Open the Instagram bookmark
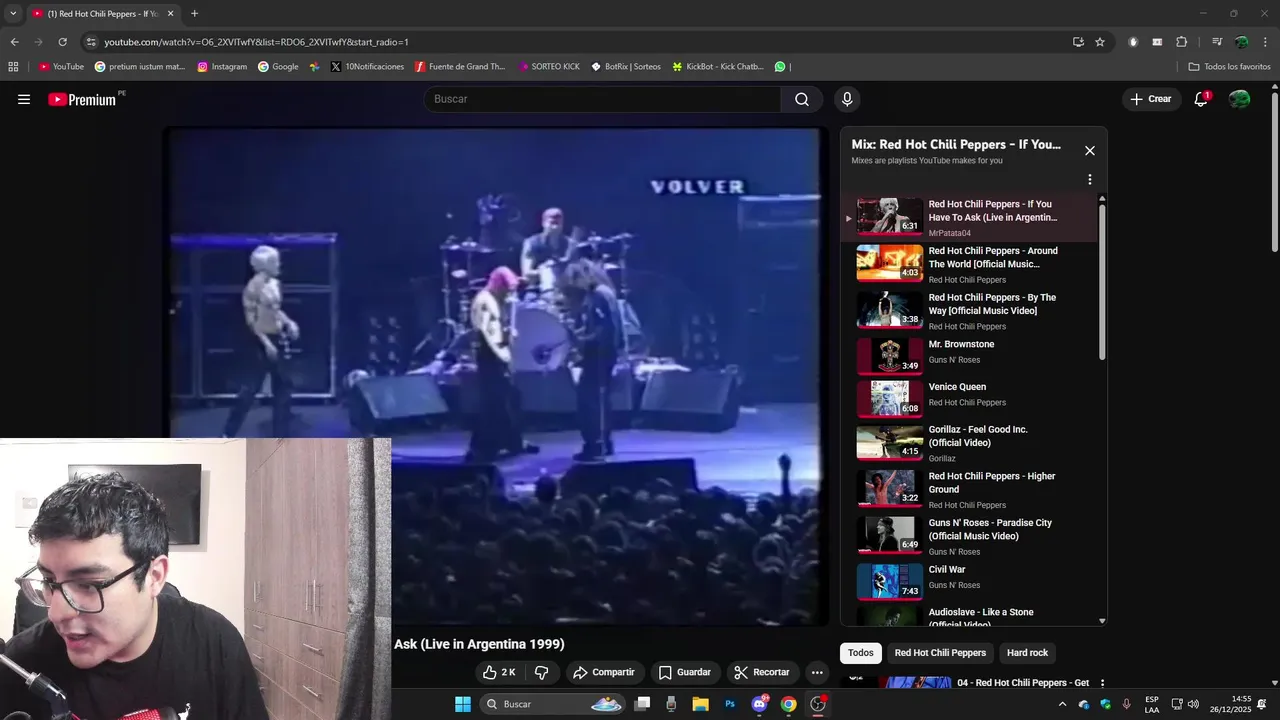 point(222,67)
